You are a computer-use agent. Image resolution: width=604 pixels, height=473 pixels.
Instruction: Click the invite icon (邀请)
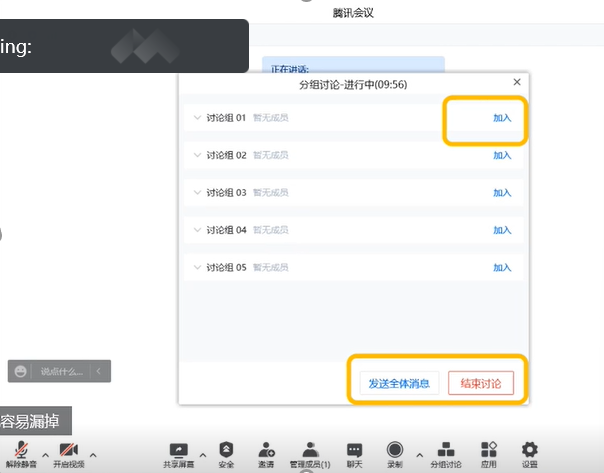[267, 450]
